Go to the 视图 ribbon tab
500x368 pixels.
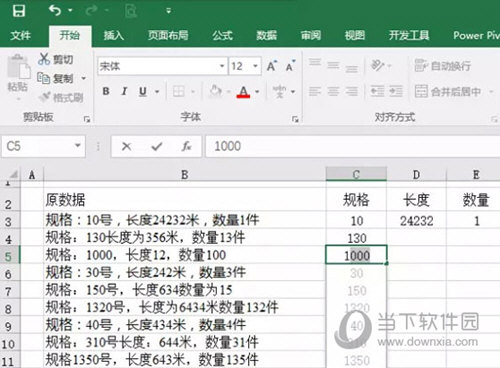tap(355, 35)
